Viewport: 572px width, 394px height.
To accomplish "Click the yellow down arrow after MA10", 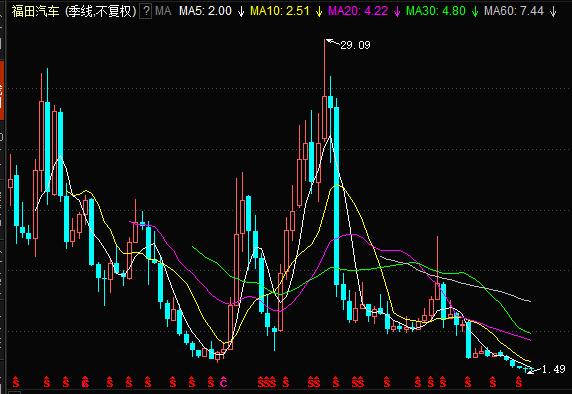I will [319, 12].
